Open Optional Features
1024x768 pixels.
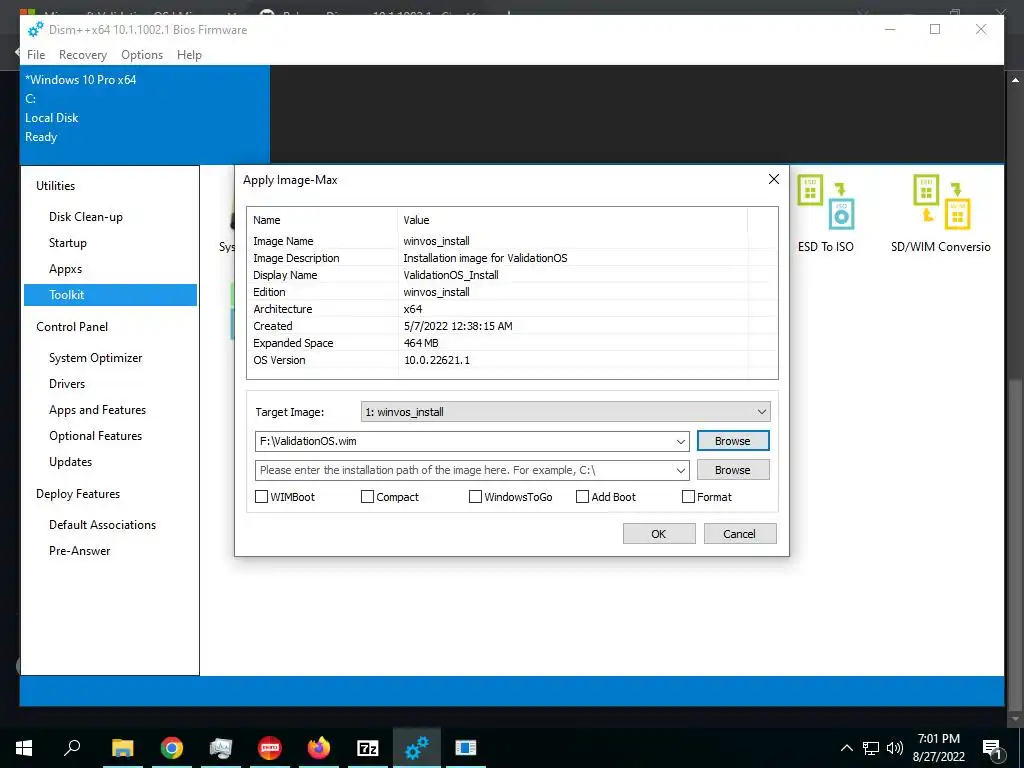click(x=95, y=436)
